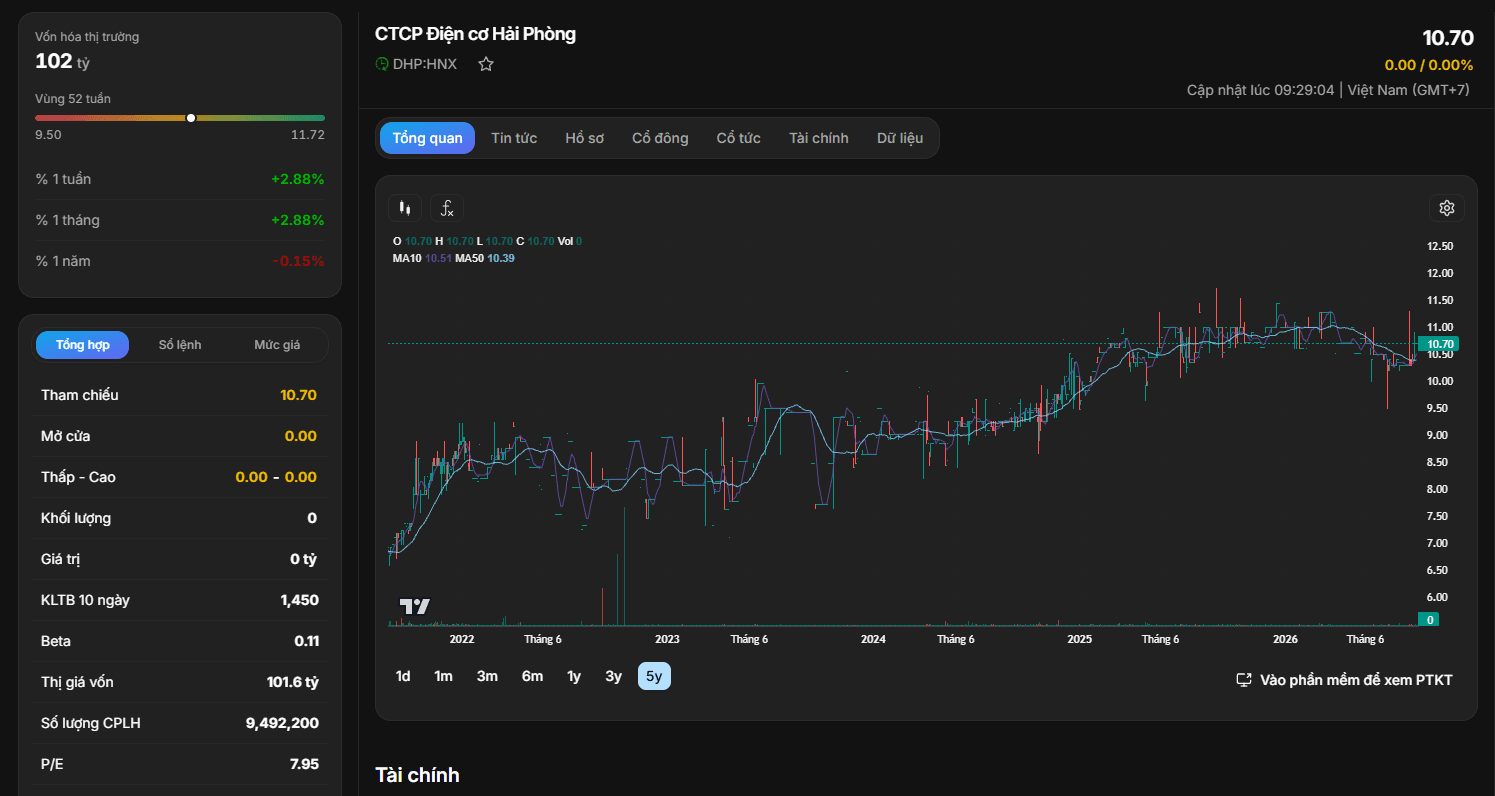1495x796 pixels.
Task: Click the 10.70 current price label on axis
Action: click(x=1440, y=344)
